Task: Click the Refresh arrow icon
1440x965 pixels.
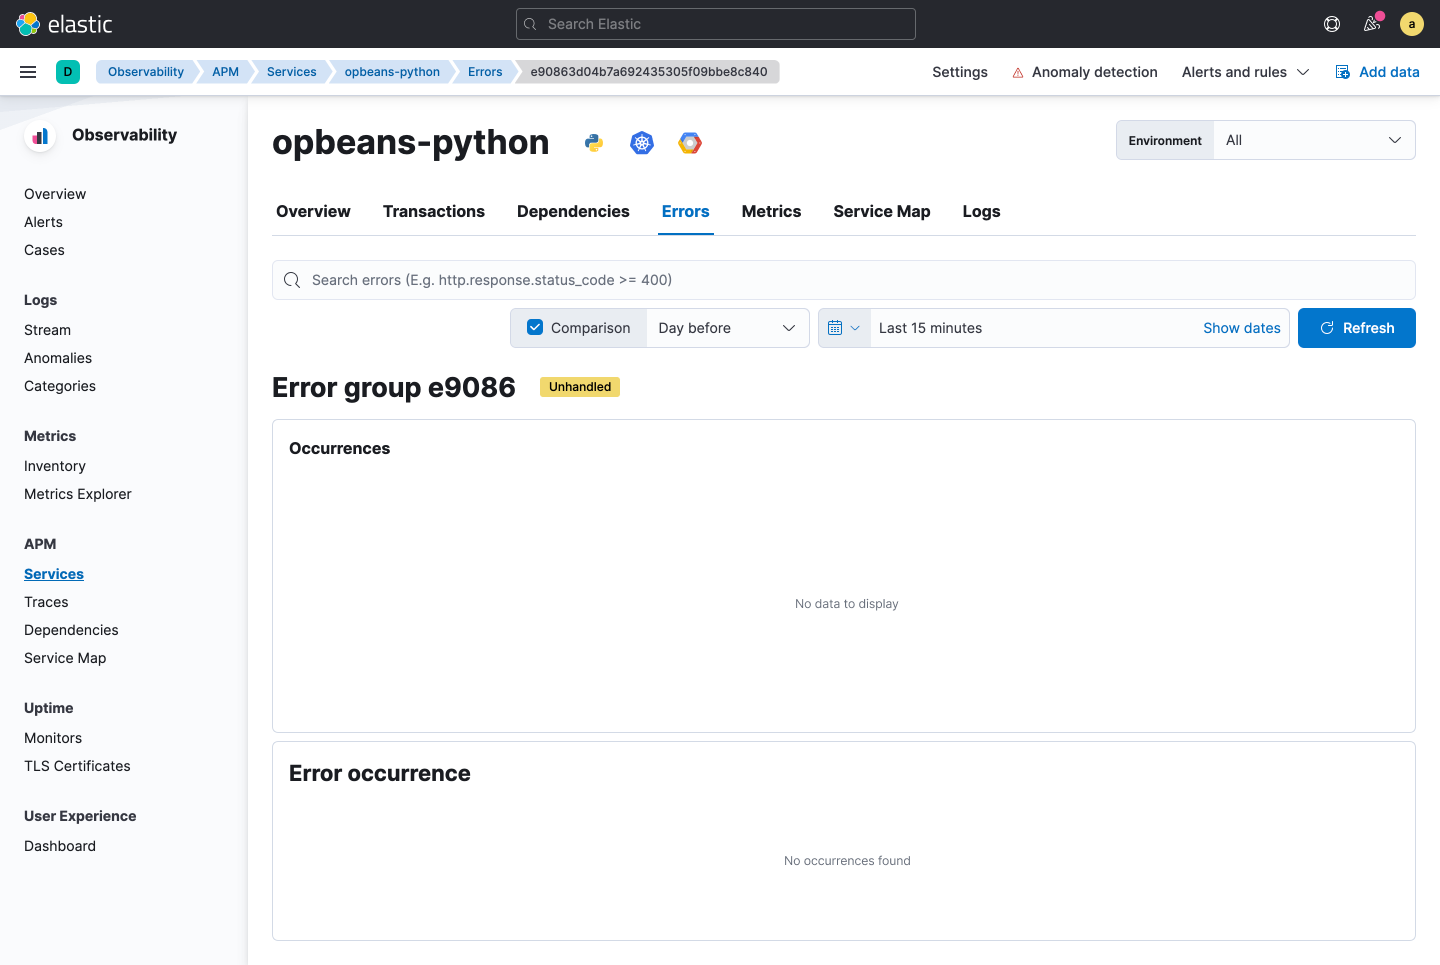Action: [x=1327, y=328]
